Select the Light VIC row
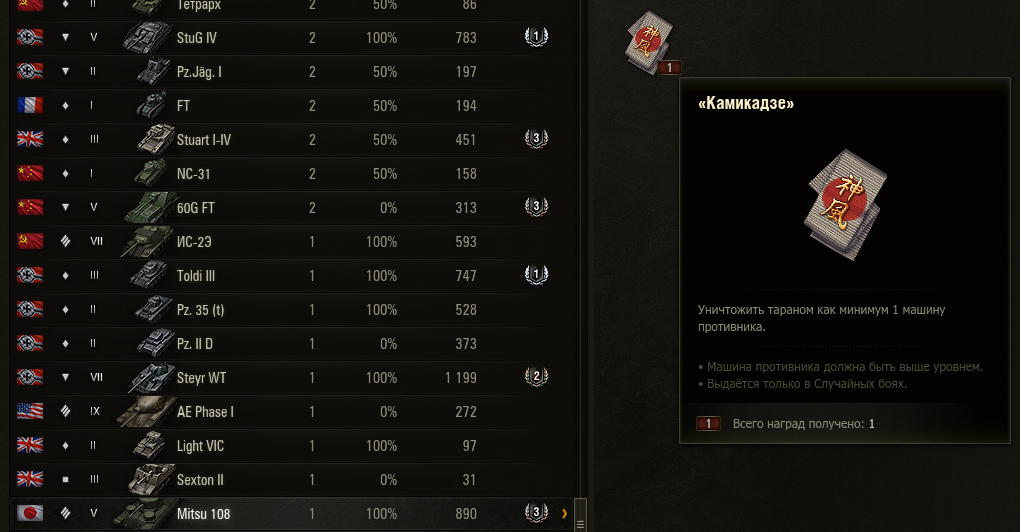This screenshot has width=1020, height=532. click(x=291, y=446)
